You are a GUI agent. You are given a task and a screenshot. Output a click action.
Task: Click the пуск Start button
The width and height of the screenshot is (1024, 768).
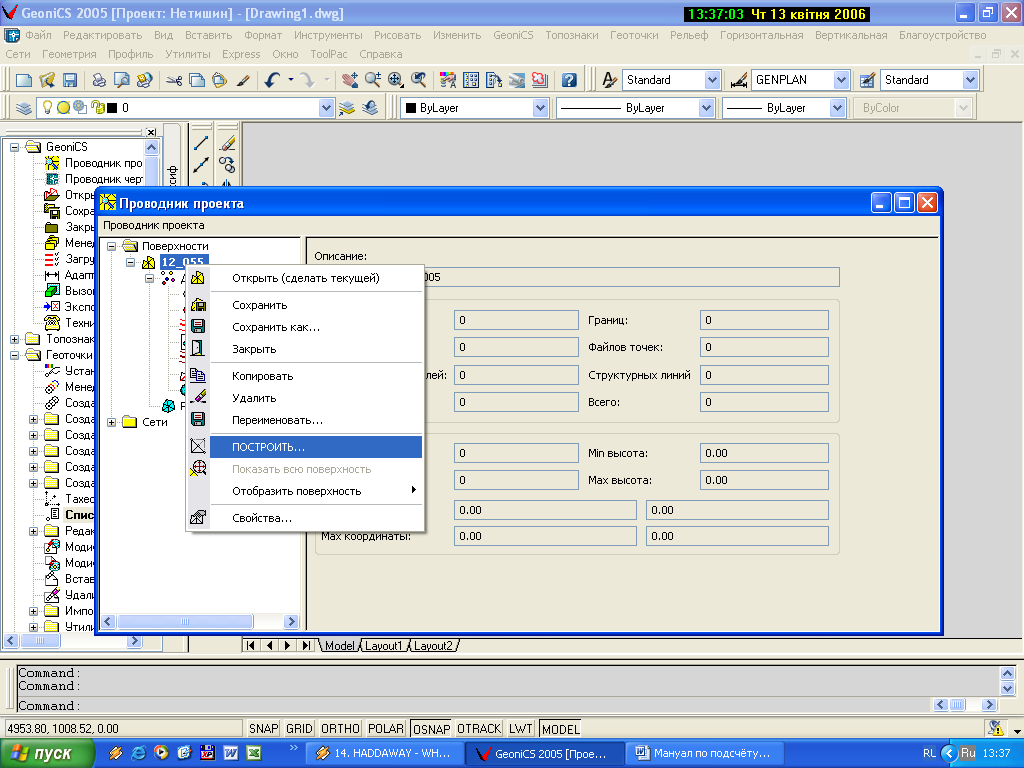click(x=48, y=753)
